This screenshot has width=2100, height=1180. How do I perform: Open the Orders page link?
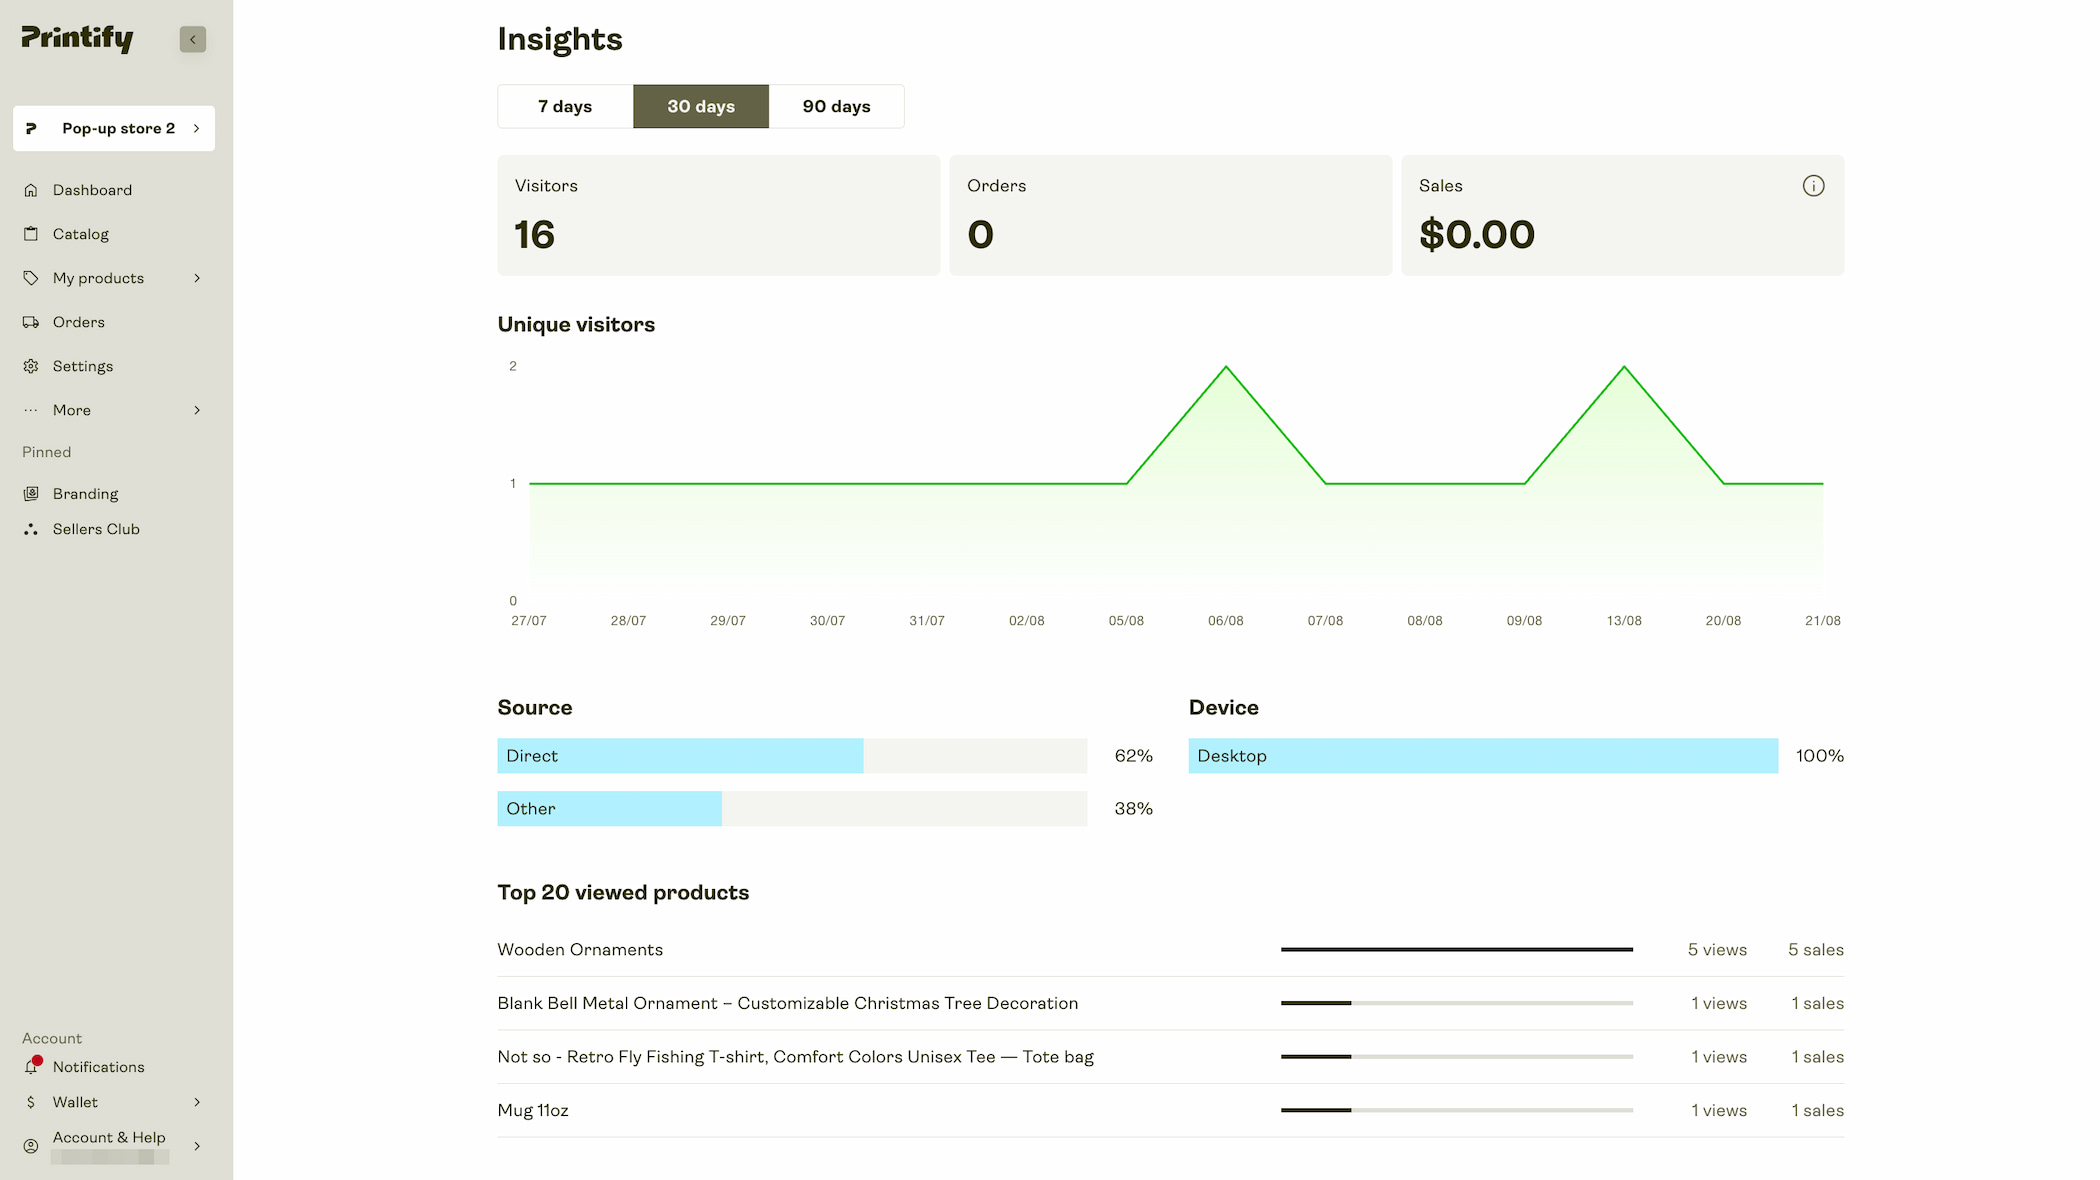[x=79, y=322]
